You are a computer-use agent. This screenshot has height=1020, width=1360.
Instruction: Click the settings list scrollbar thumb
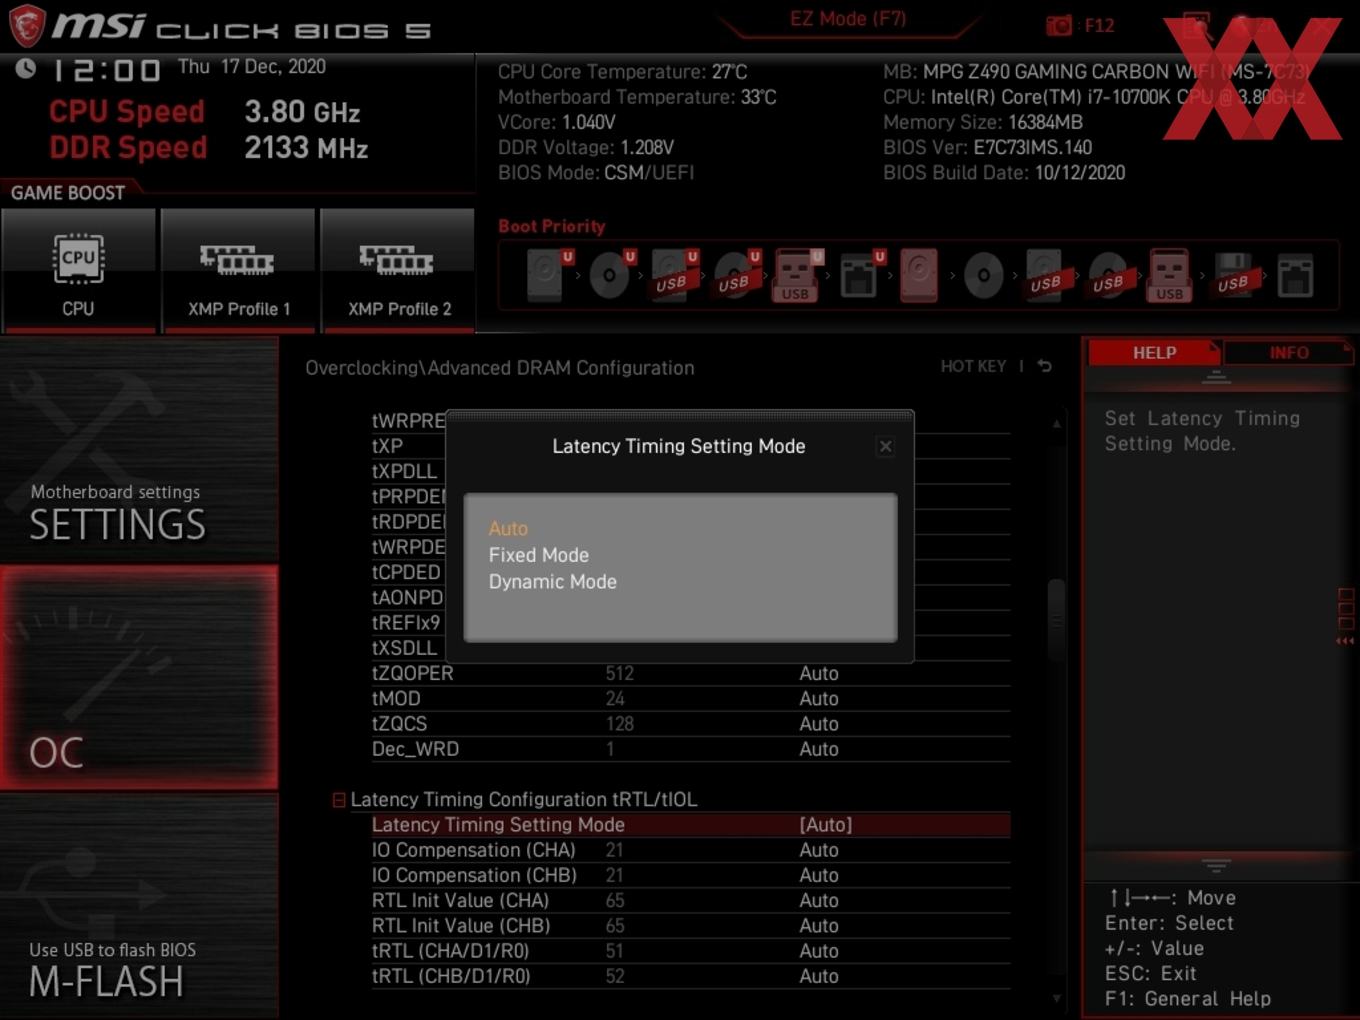(1056, 620)
